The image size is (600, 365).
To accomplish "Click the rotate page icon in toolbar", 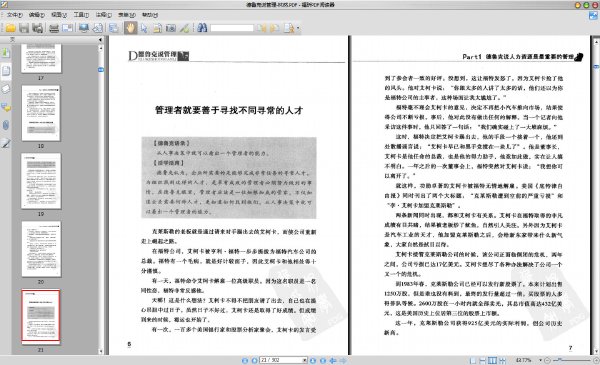I will click(98, 28).
